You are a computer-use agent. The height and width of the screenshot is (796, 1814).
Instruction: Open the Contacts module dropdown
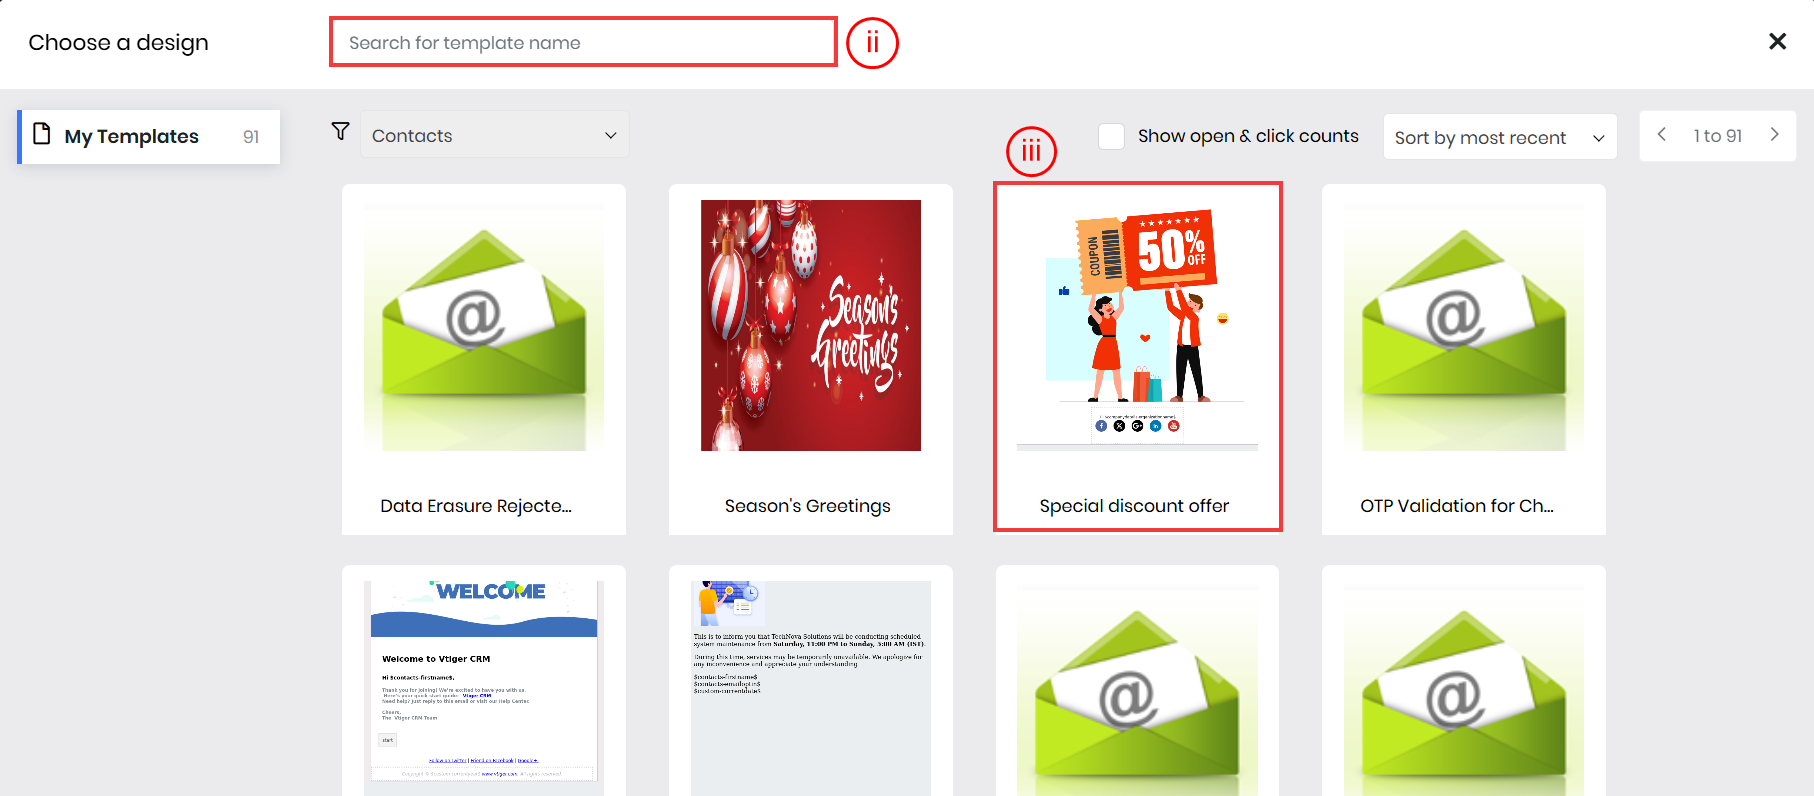pos(495,135)
